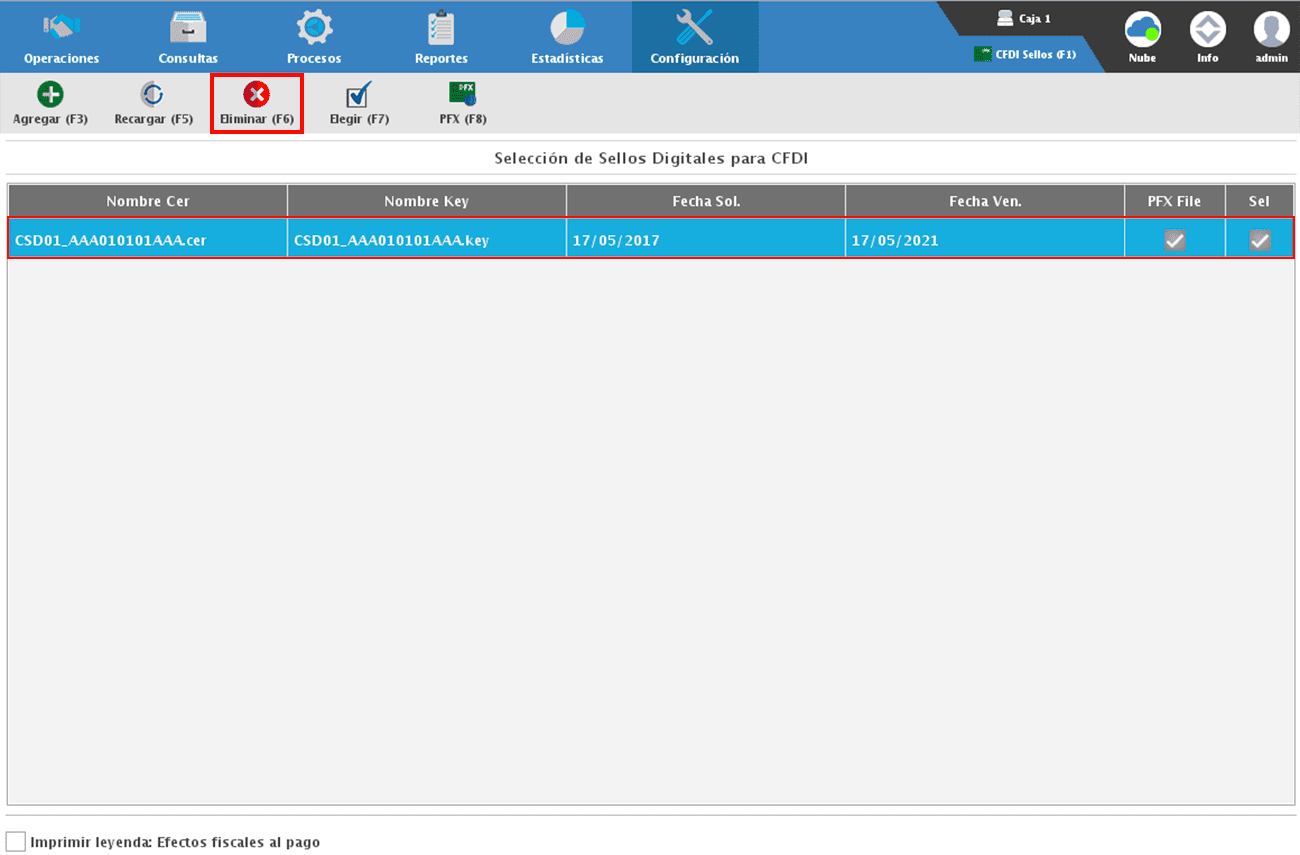Screen dimensions: 1300x855
Task: Select the CSD01_AAA010101AAA.cer row
Action: tap(148, 240)
